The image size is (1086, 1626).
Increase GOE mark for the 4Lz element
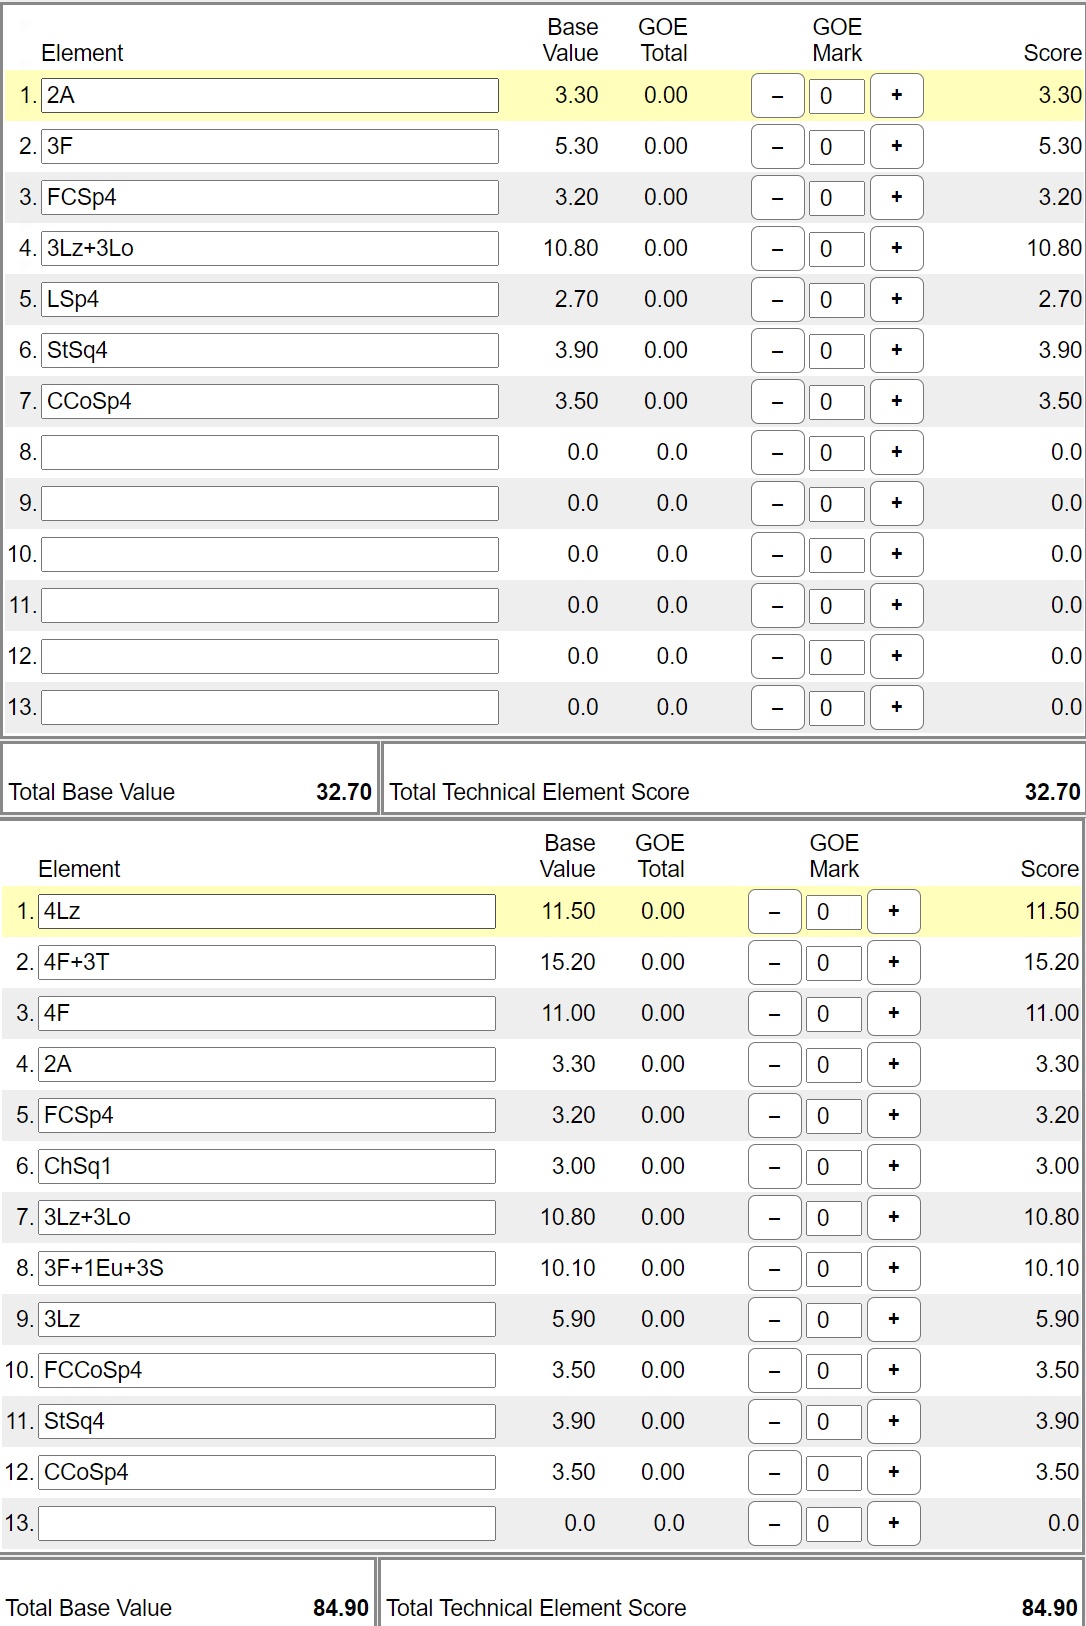(893, 911)
